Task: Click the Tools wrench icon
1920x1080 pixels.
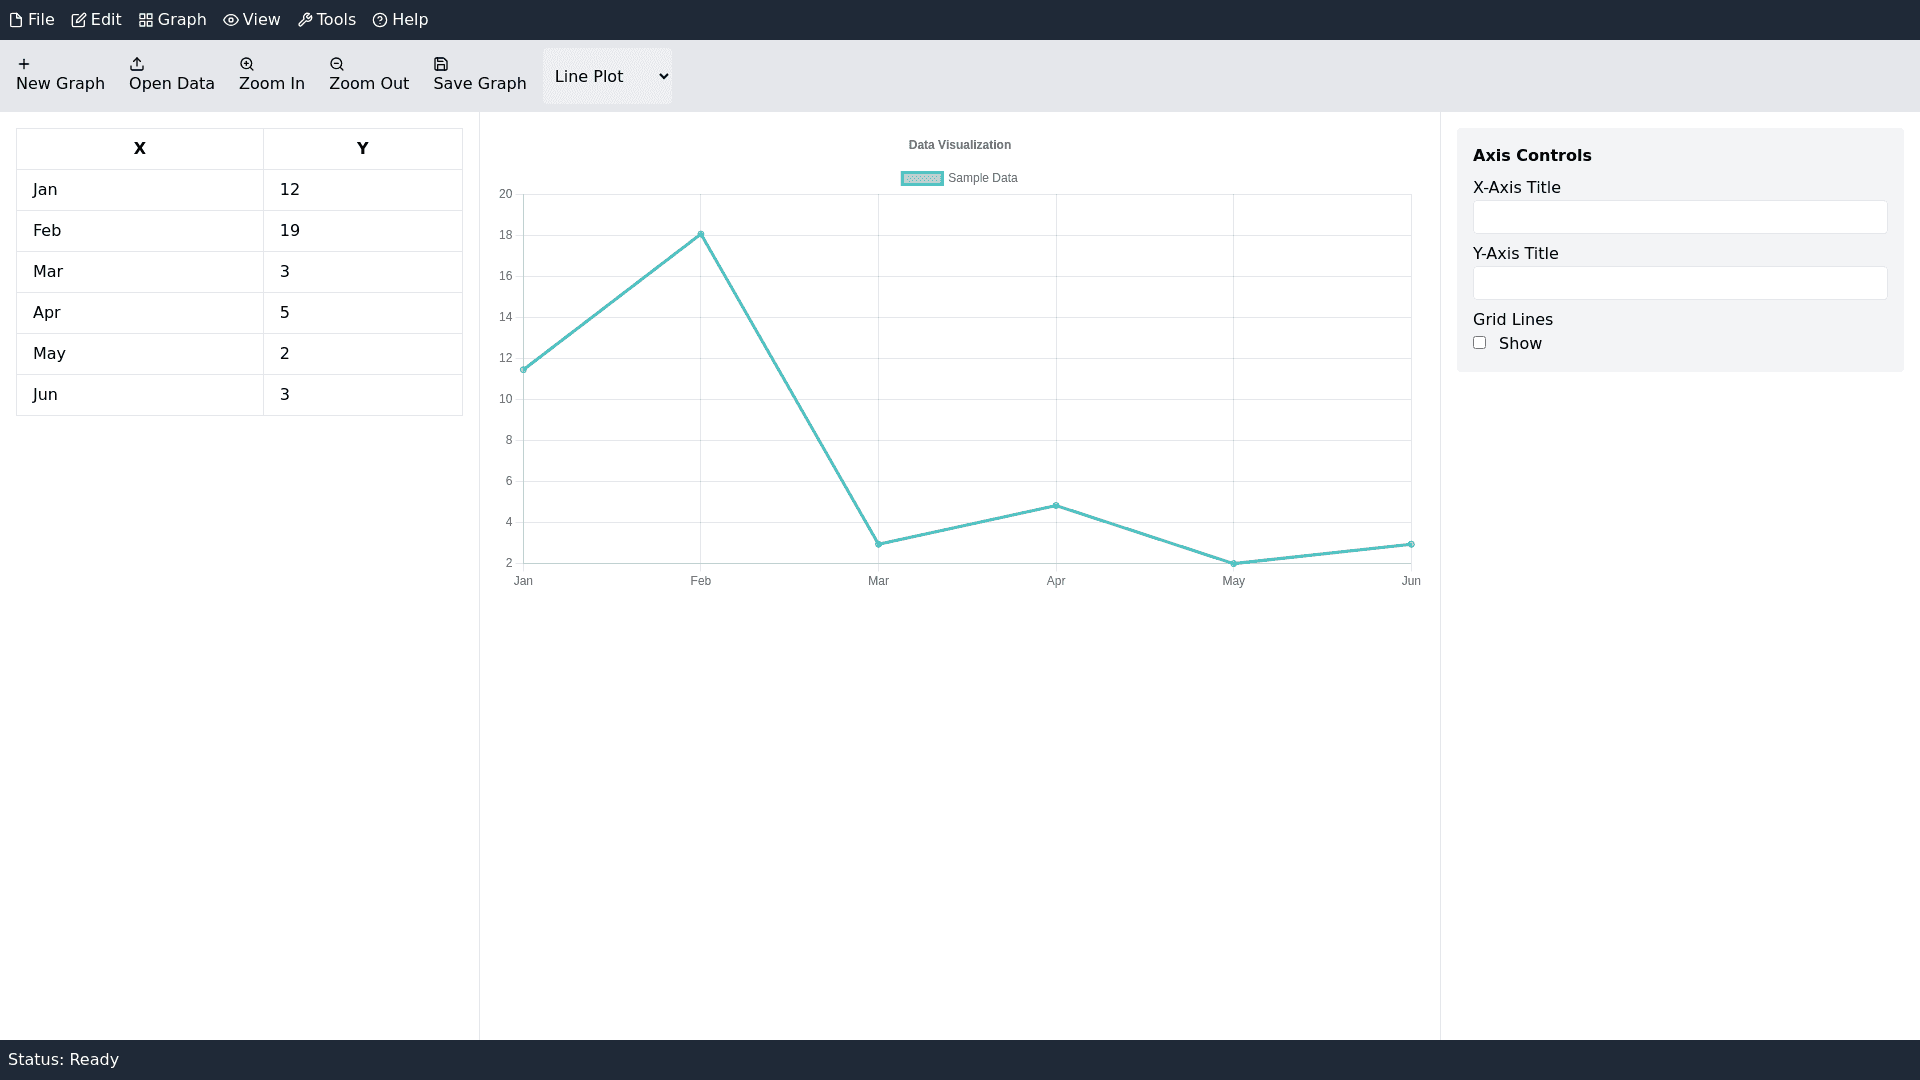Action: click(303, 19)
